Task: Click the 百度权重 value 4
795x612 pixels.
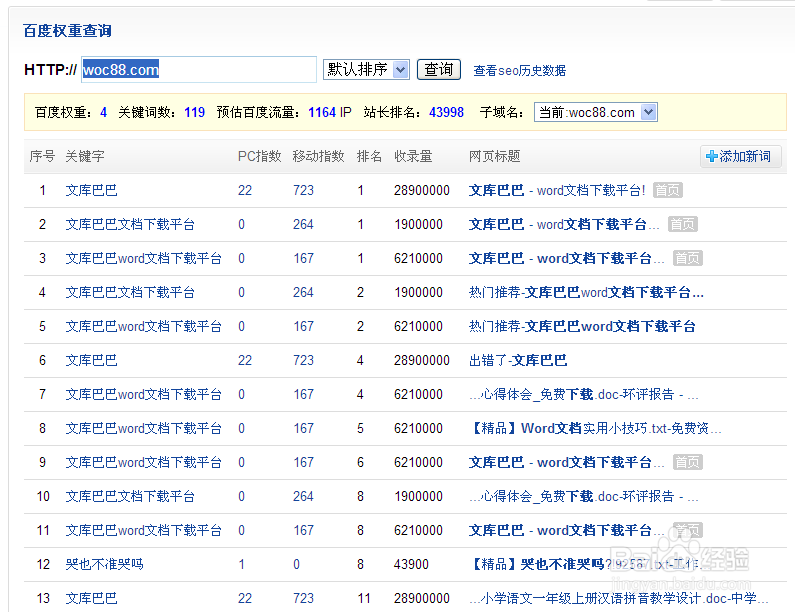Action: coord(103,112)
